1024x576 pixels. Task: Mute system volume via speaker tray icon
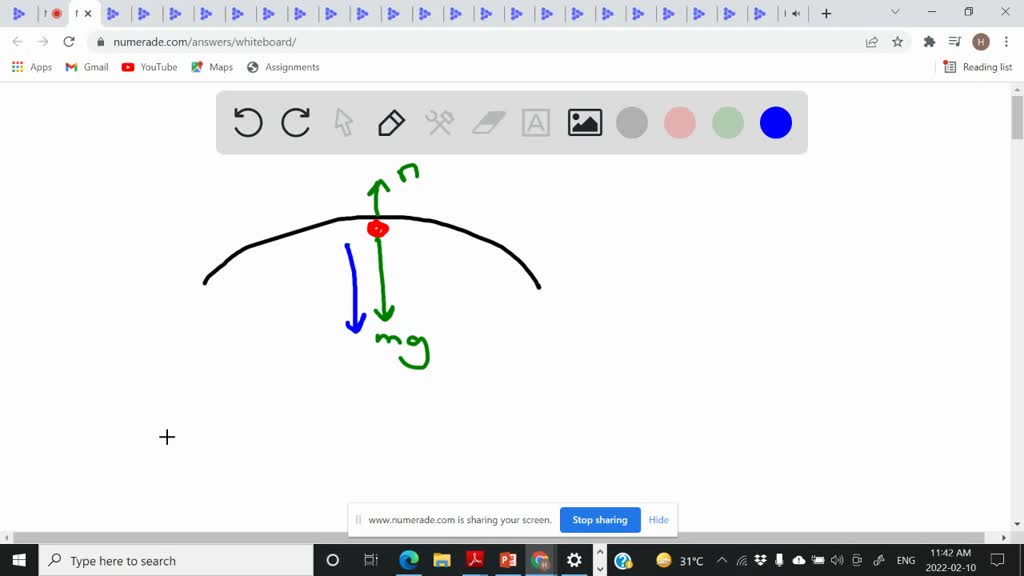837,560
